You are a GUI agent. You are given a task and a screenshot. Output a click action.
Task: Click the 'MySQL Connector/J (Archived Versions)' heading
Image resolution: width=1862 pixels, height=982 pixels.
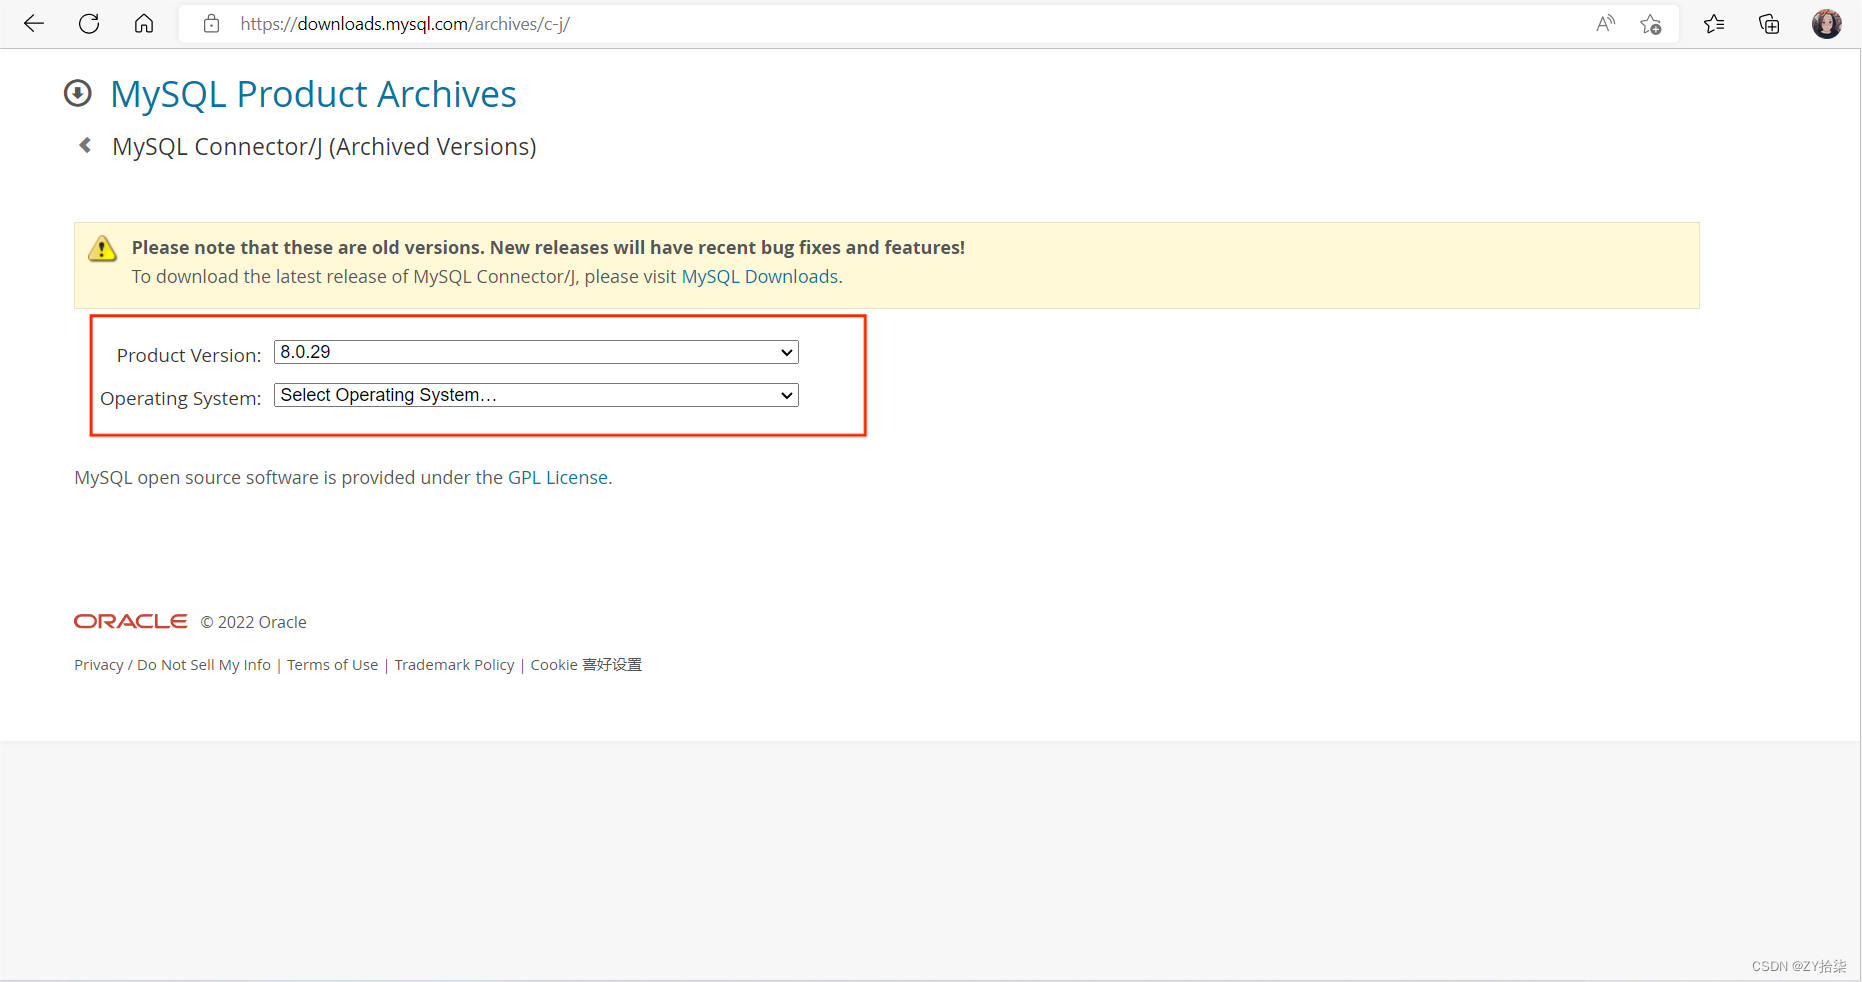click(x=324, y=147)
